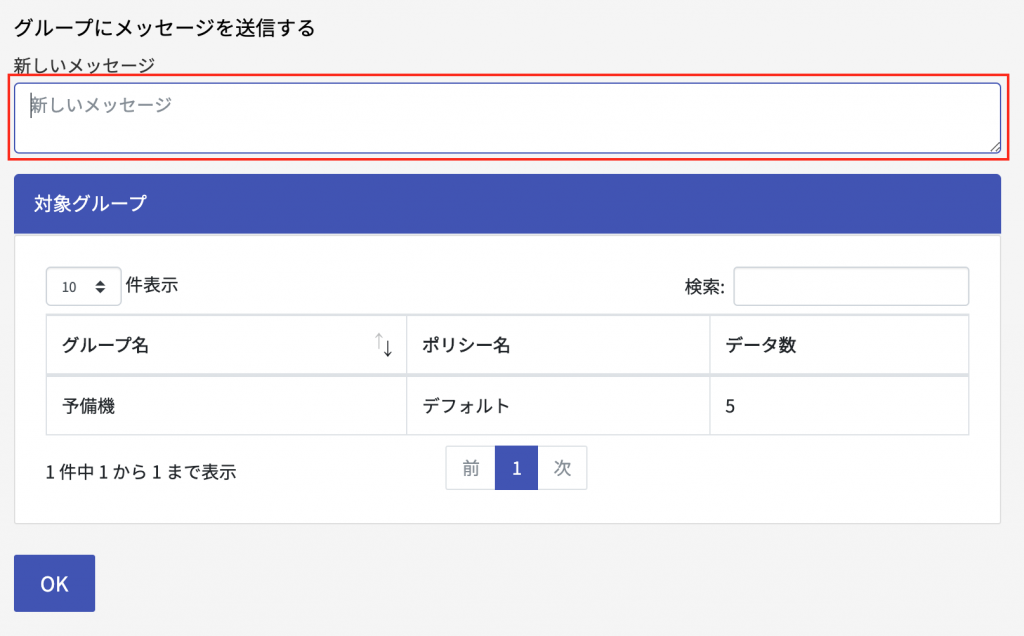
Task: Click the 新しいメッセージ field label
Action: click(85, 66)
